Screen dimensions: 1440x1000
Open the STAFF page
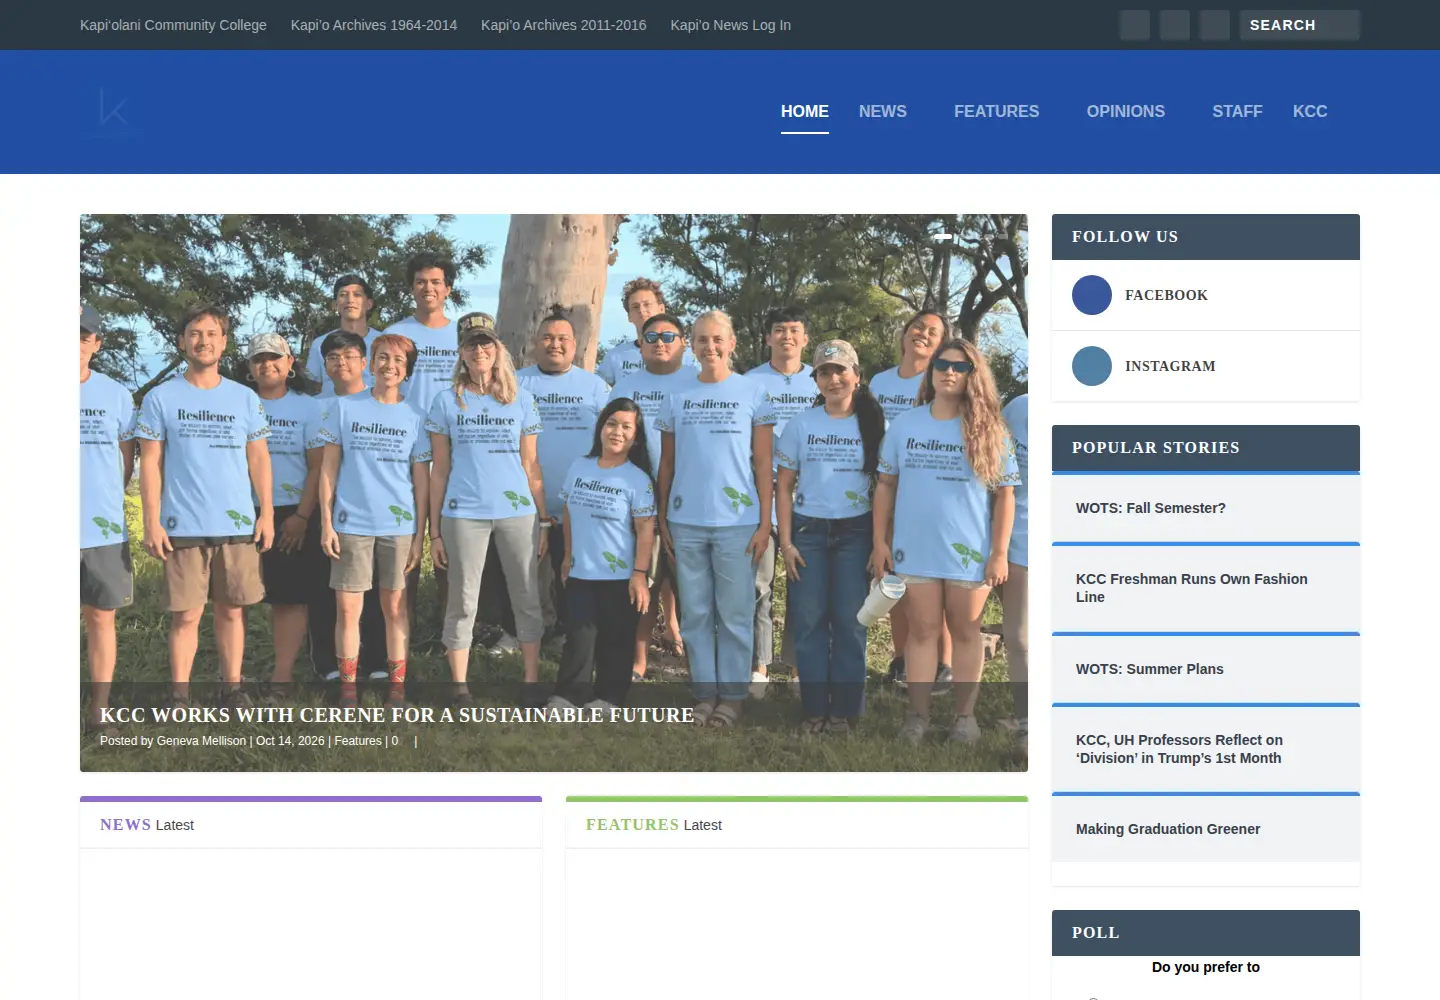1237,111
